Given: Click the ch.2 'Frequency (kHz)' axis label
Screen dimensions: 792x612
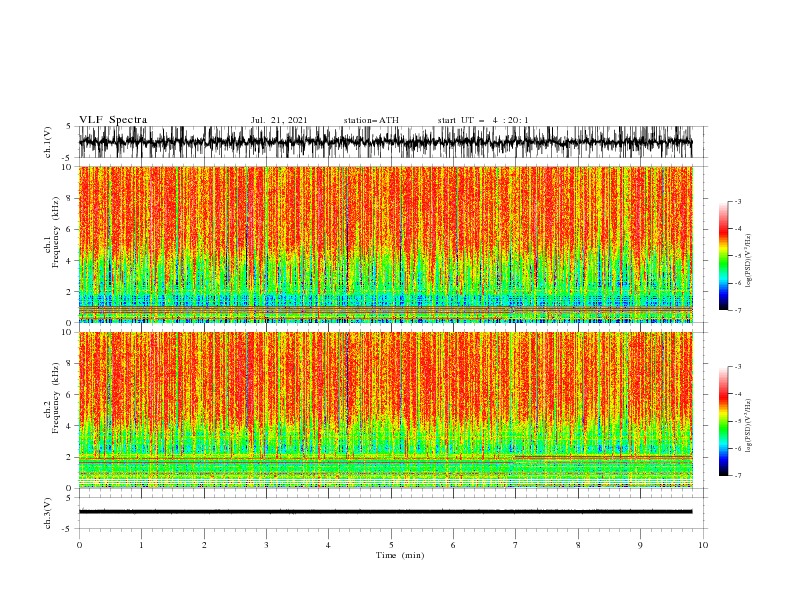Looking at the screenshot, I should pyautogui.click(x=56, y=398).
